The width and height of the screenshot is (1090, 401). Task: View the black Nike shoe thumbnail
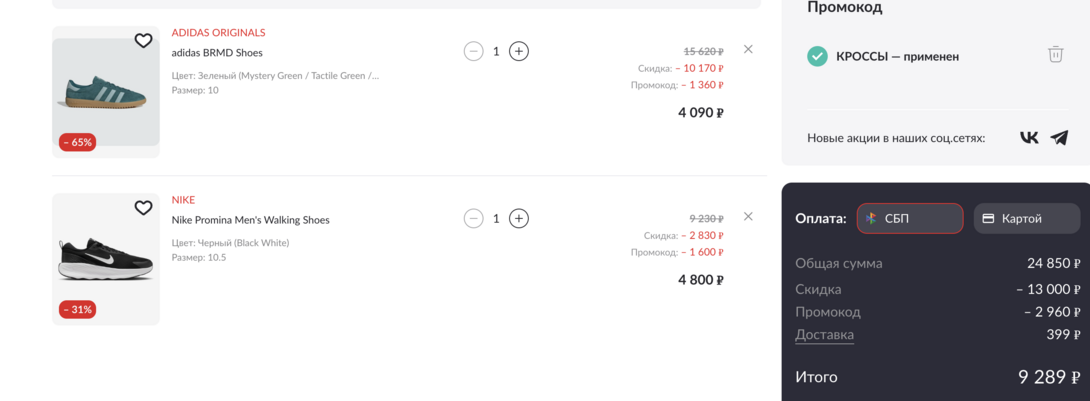pyautogui.click(x=106, y=258)
